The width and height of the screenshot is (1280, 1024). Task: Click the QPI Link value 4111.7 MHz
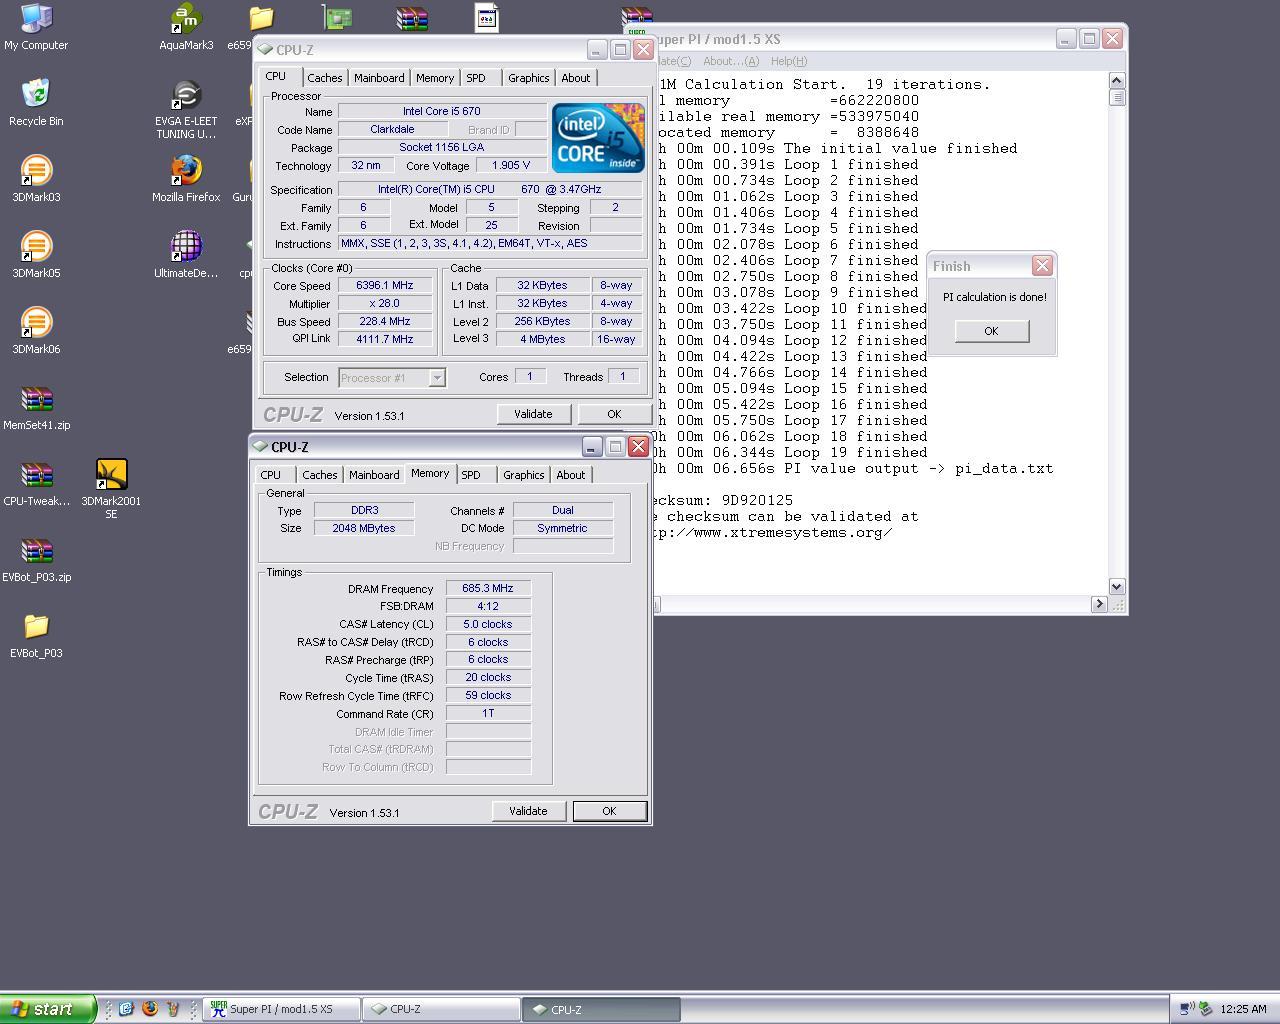[384, 339]
